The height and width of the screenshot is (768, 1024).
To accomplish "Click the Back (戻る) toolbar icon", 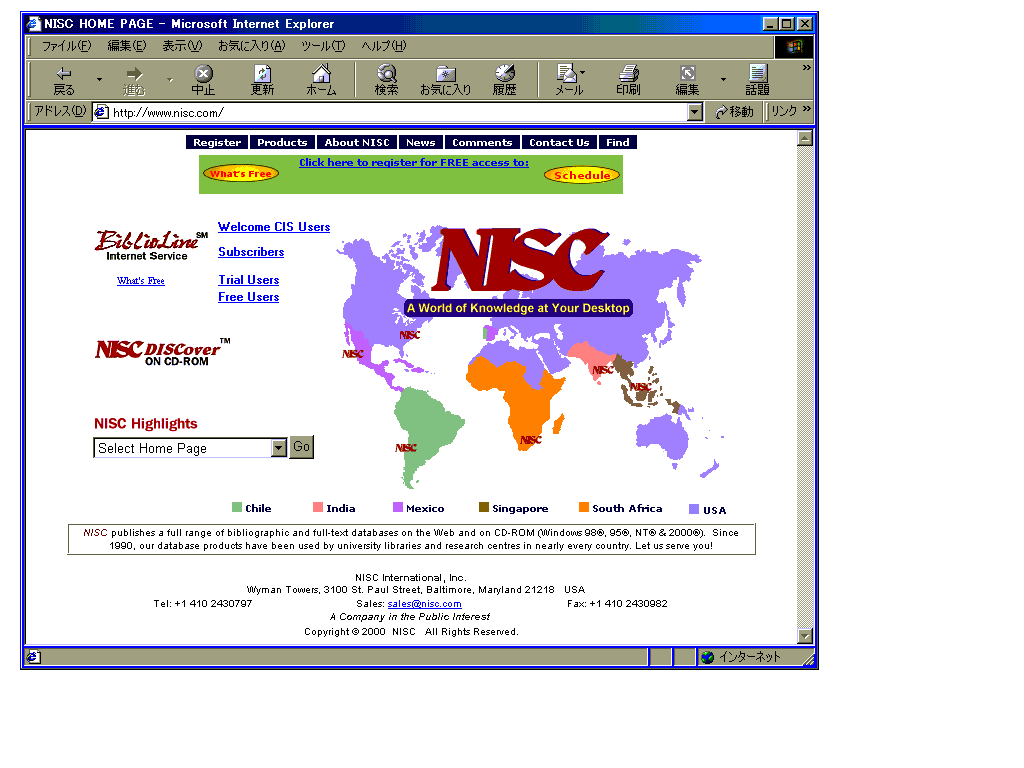I will 63,80.
